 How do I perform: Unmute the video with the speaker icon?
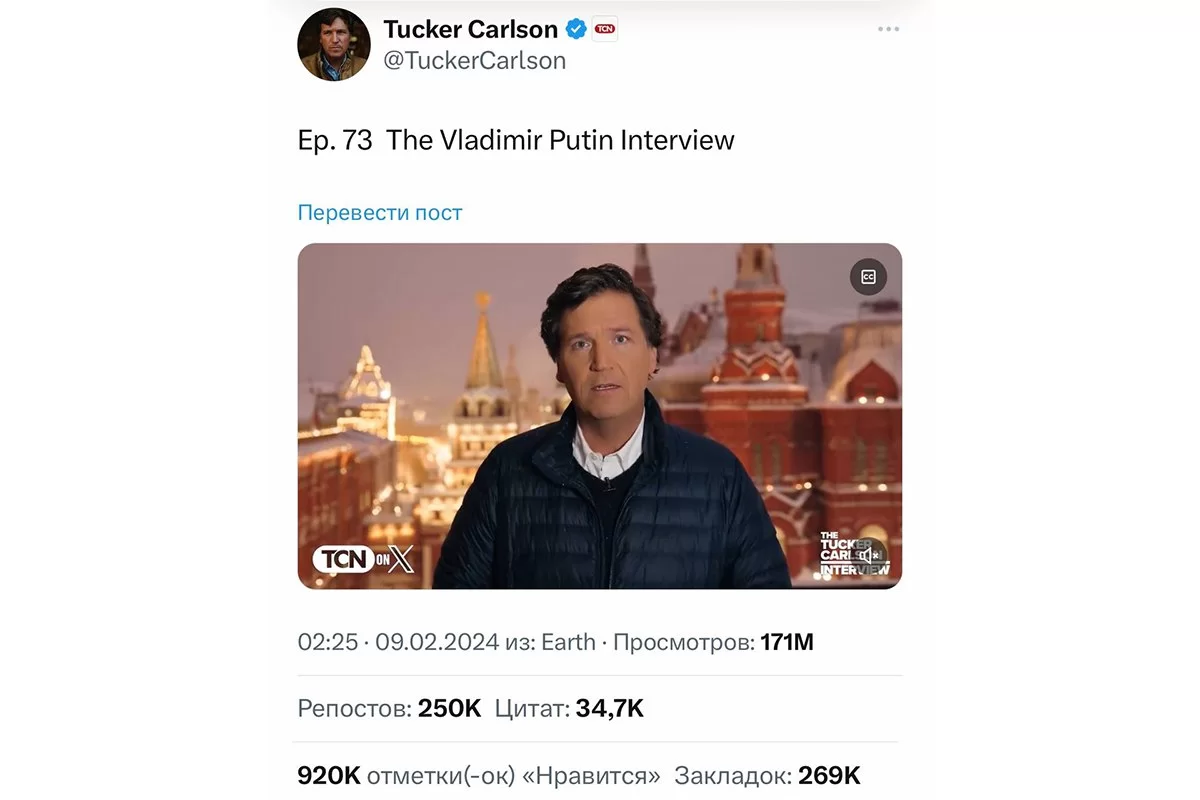(x=874, y=555)
